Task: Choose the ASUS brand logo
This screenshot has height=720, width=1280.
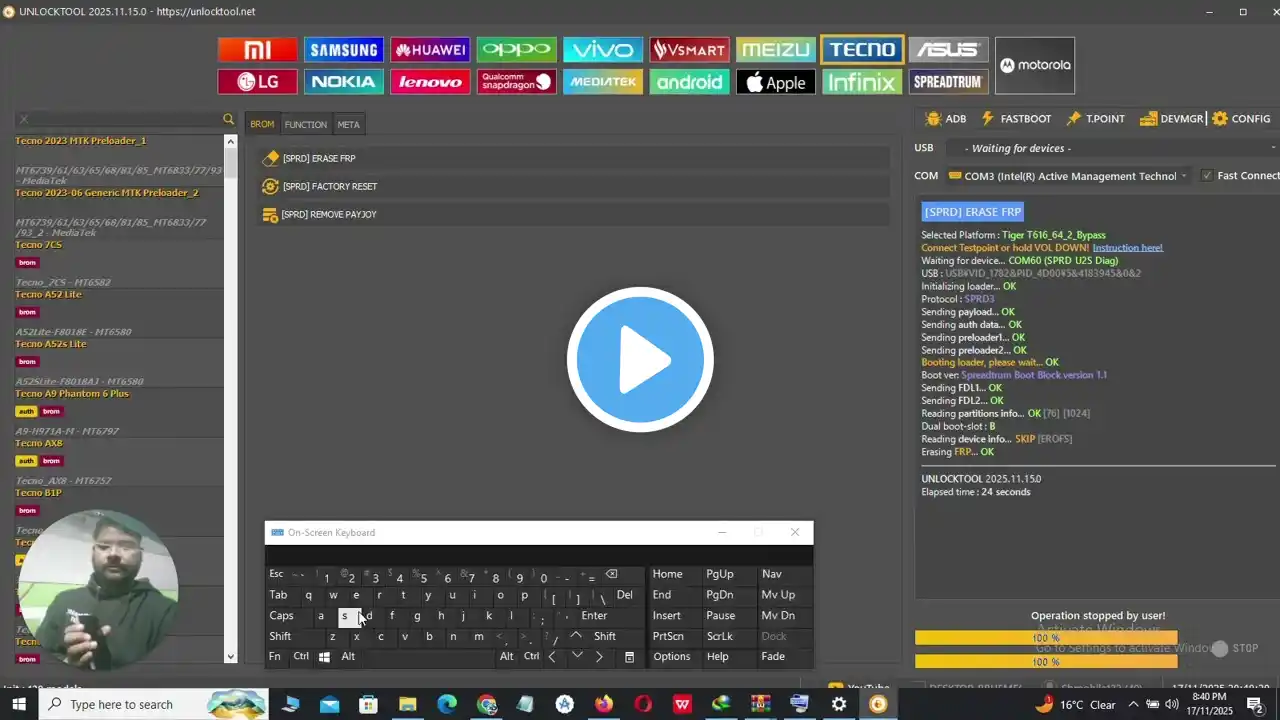Action: (949, 50)
